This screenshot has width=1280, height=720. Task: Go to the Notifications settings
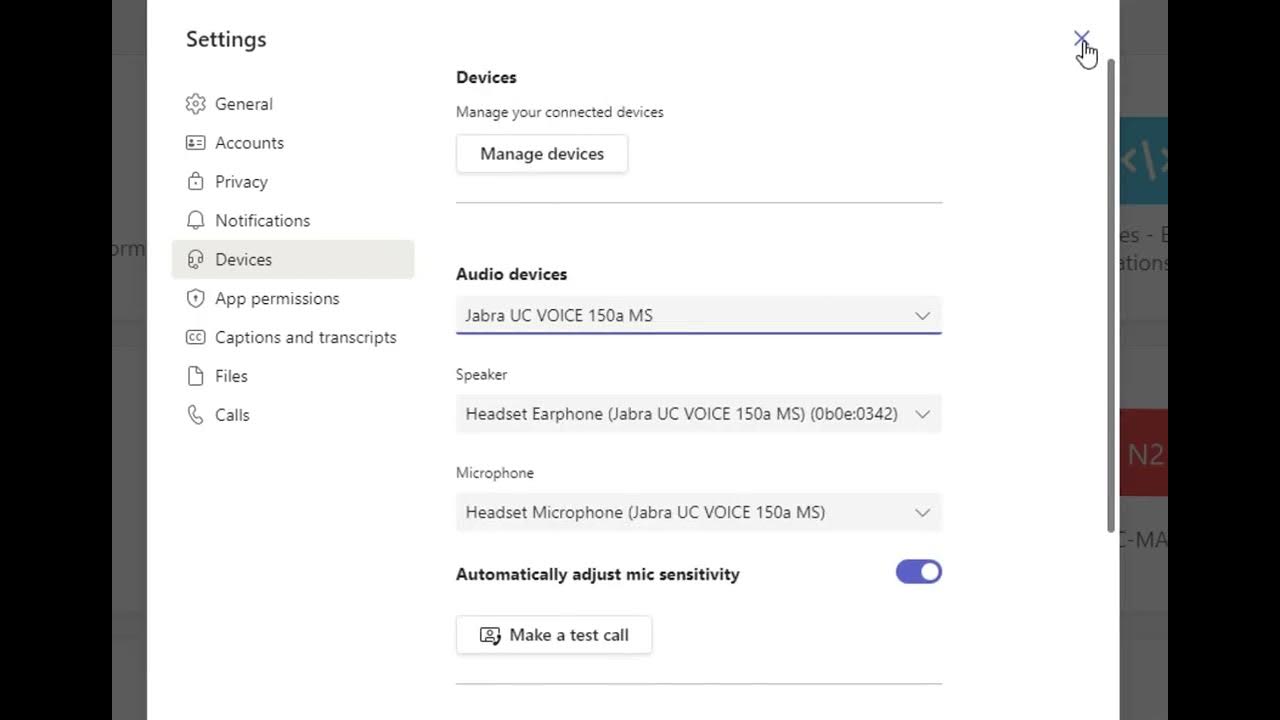[262, 221]
